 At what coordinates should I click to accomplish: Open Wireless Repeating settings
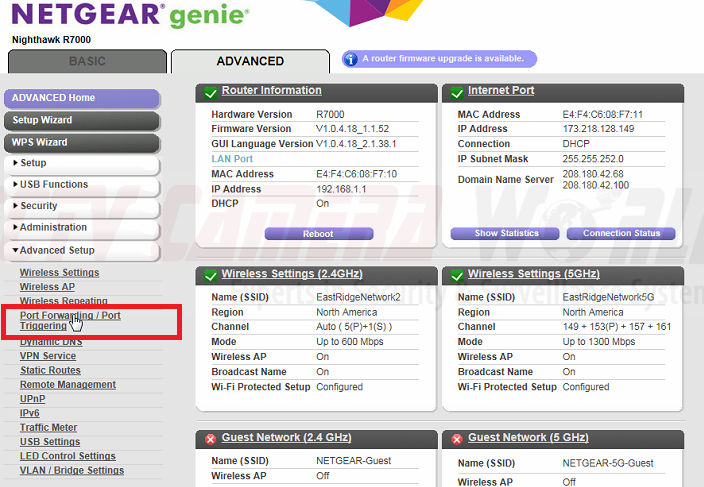[x=63, y=301]
